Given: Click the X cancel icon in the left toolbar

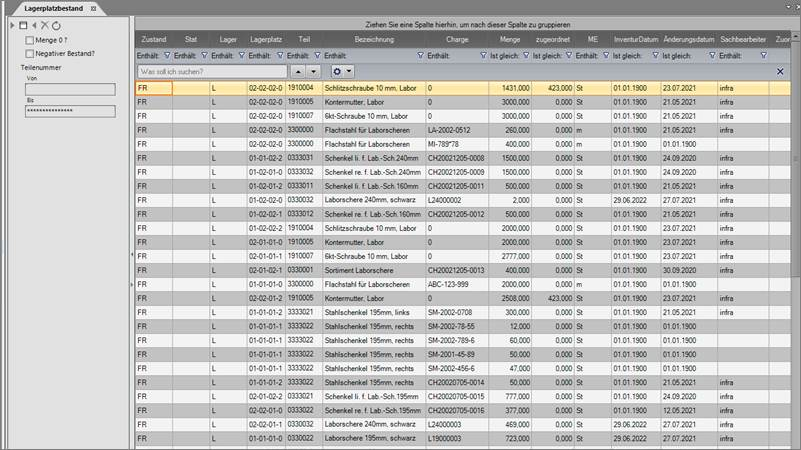Looking at the screenshot, I should [x=43, y=25].
